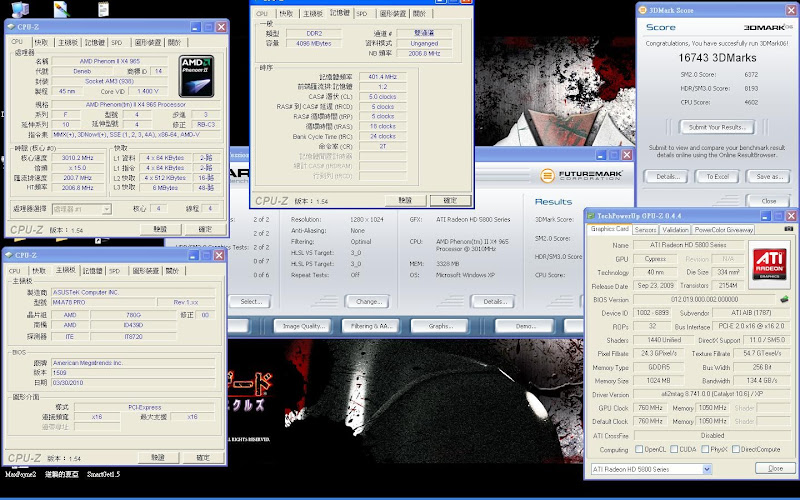Click the Submit Your Results button
800x500 pixels.
[x=717, y=127]
